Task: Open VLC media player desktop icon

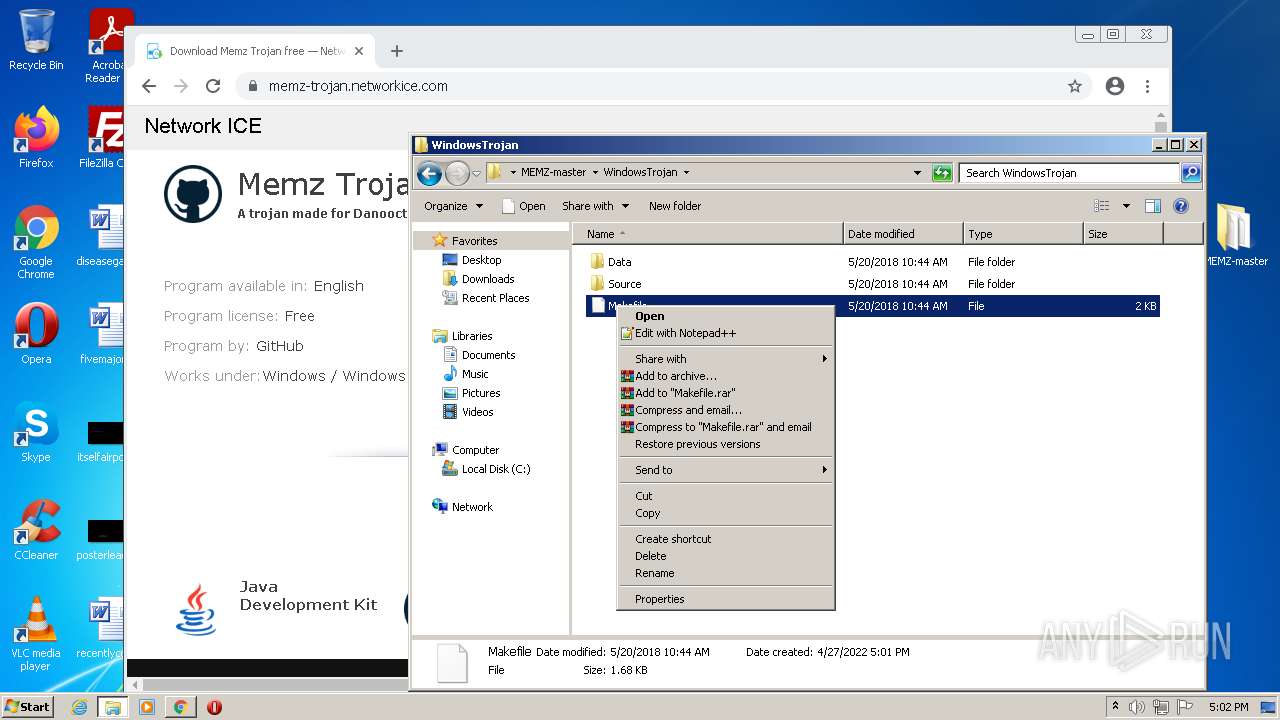Action: pos(36,634)
